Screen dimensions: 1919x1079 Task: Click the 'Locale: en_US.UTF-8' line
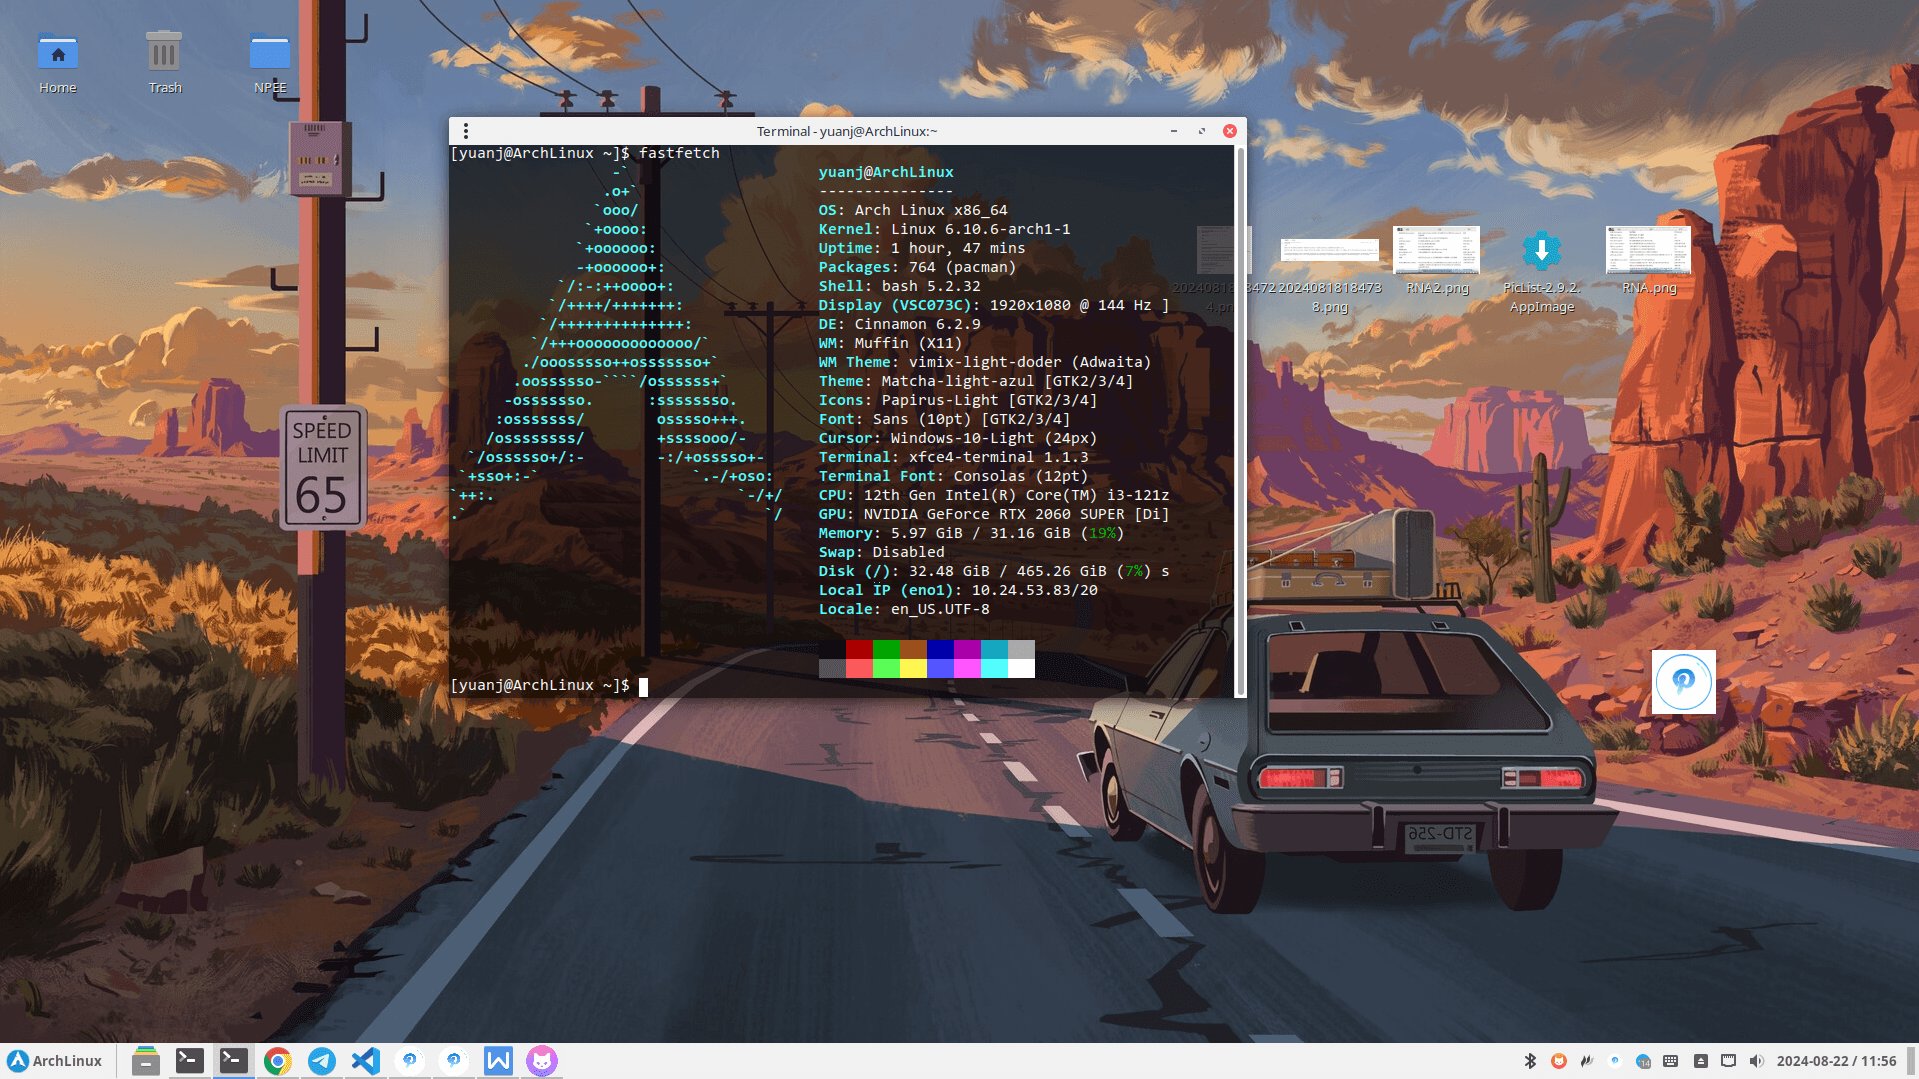[904, 609]
